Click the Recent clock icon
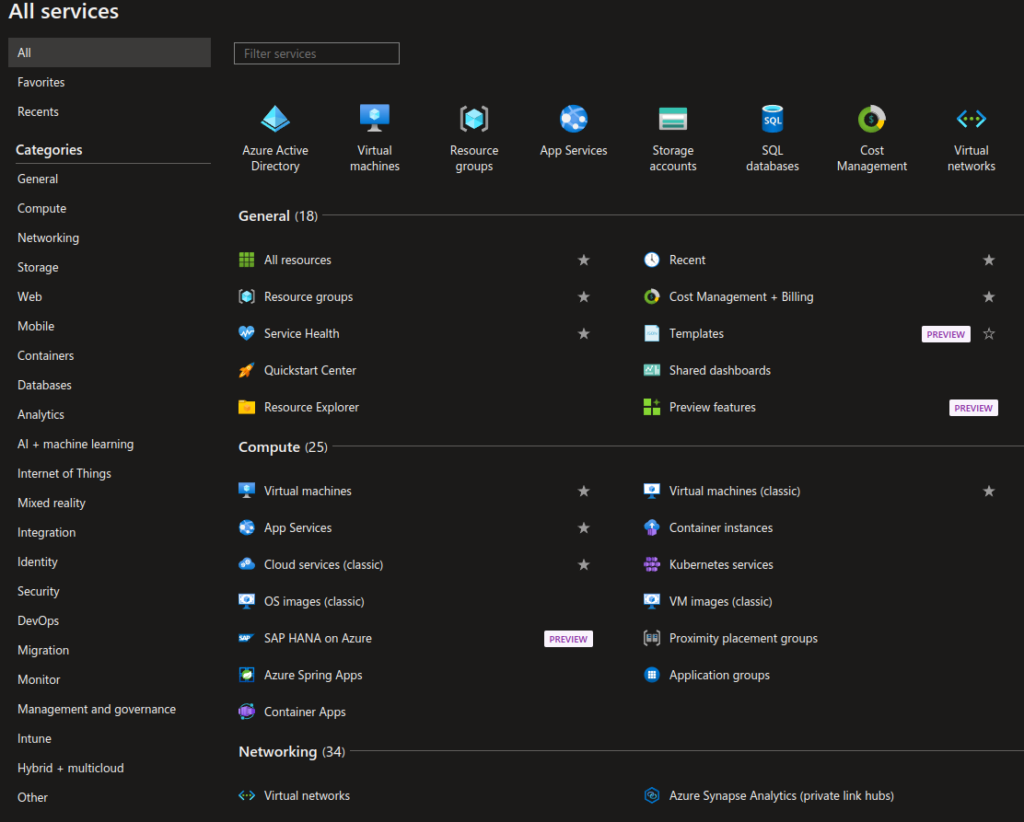Image resolution: width=1024 pixels, height=822 pixels. 652,260
